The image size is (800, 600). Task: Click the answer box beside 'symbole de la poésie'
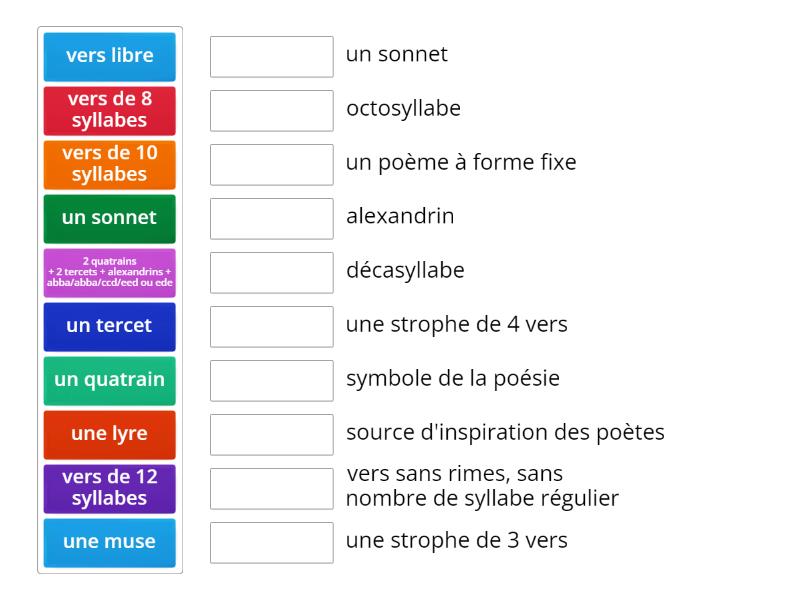click(271, 380)
